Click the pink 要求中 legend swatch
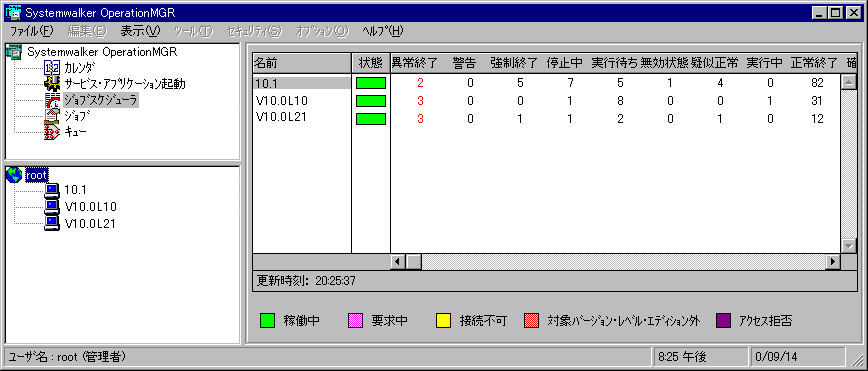Screen dimensions: 868x371 click(x=355, y=321)
